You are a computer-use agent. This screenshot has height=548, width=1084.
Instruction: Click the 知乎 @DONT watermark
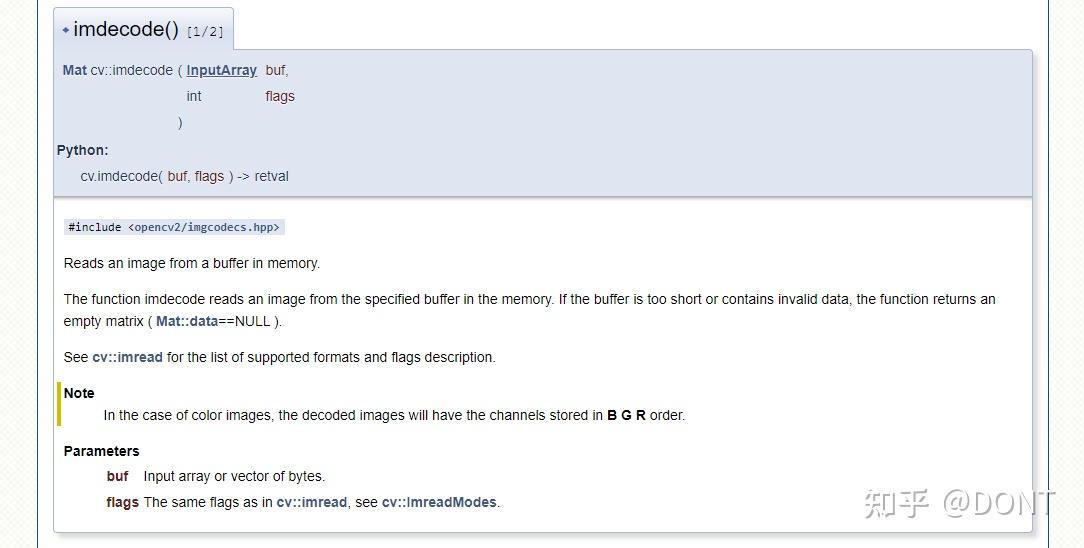point(958,503)
